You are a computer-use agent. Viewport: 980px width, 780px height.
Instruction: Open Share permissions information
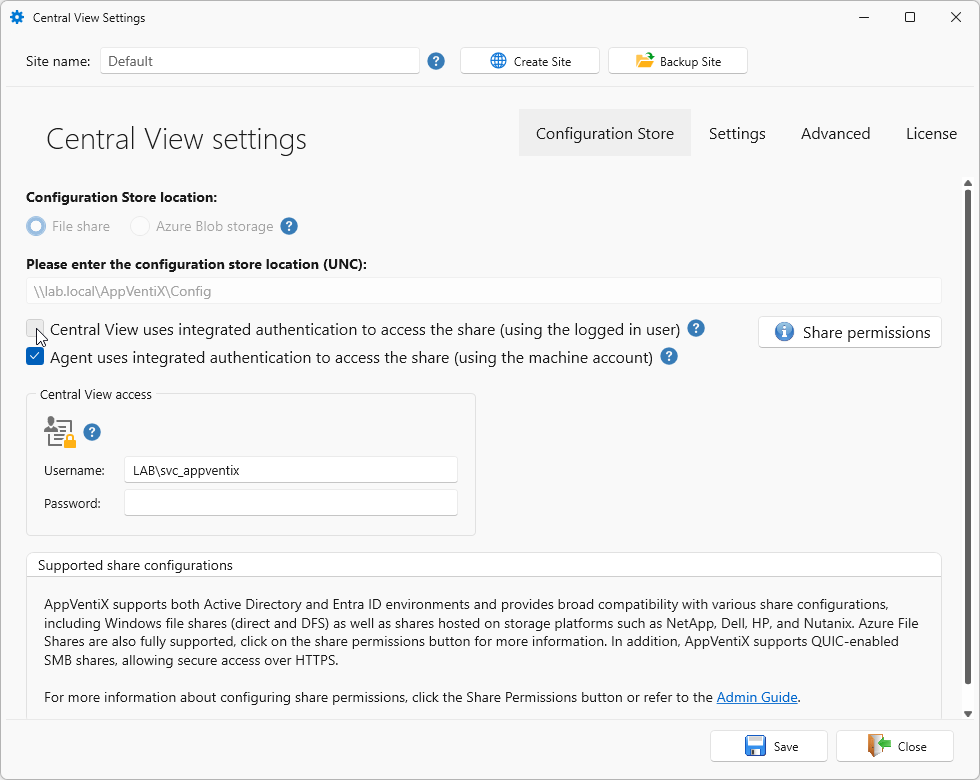pyautogui.click(x=849, y=332)
